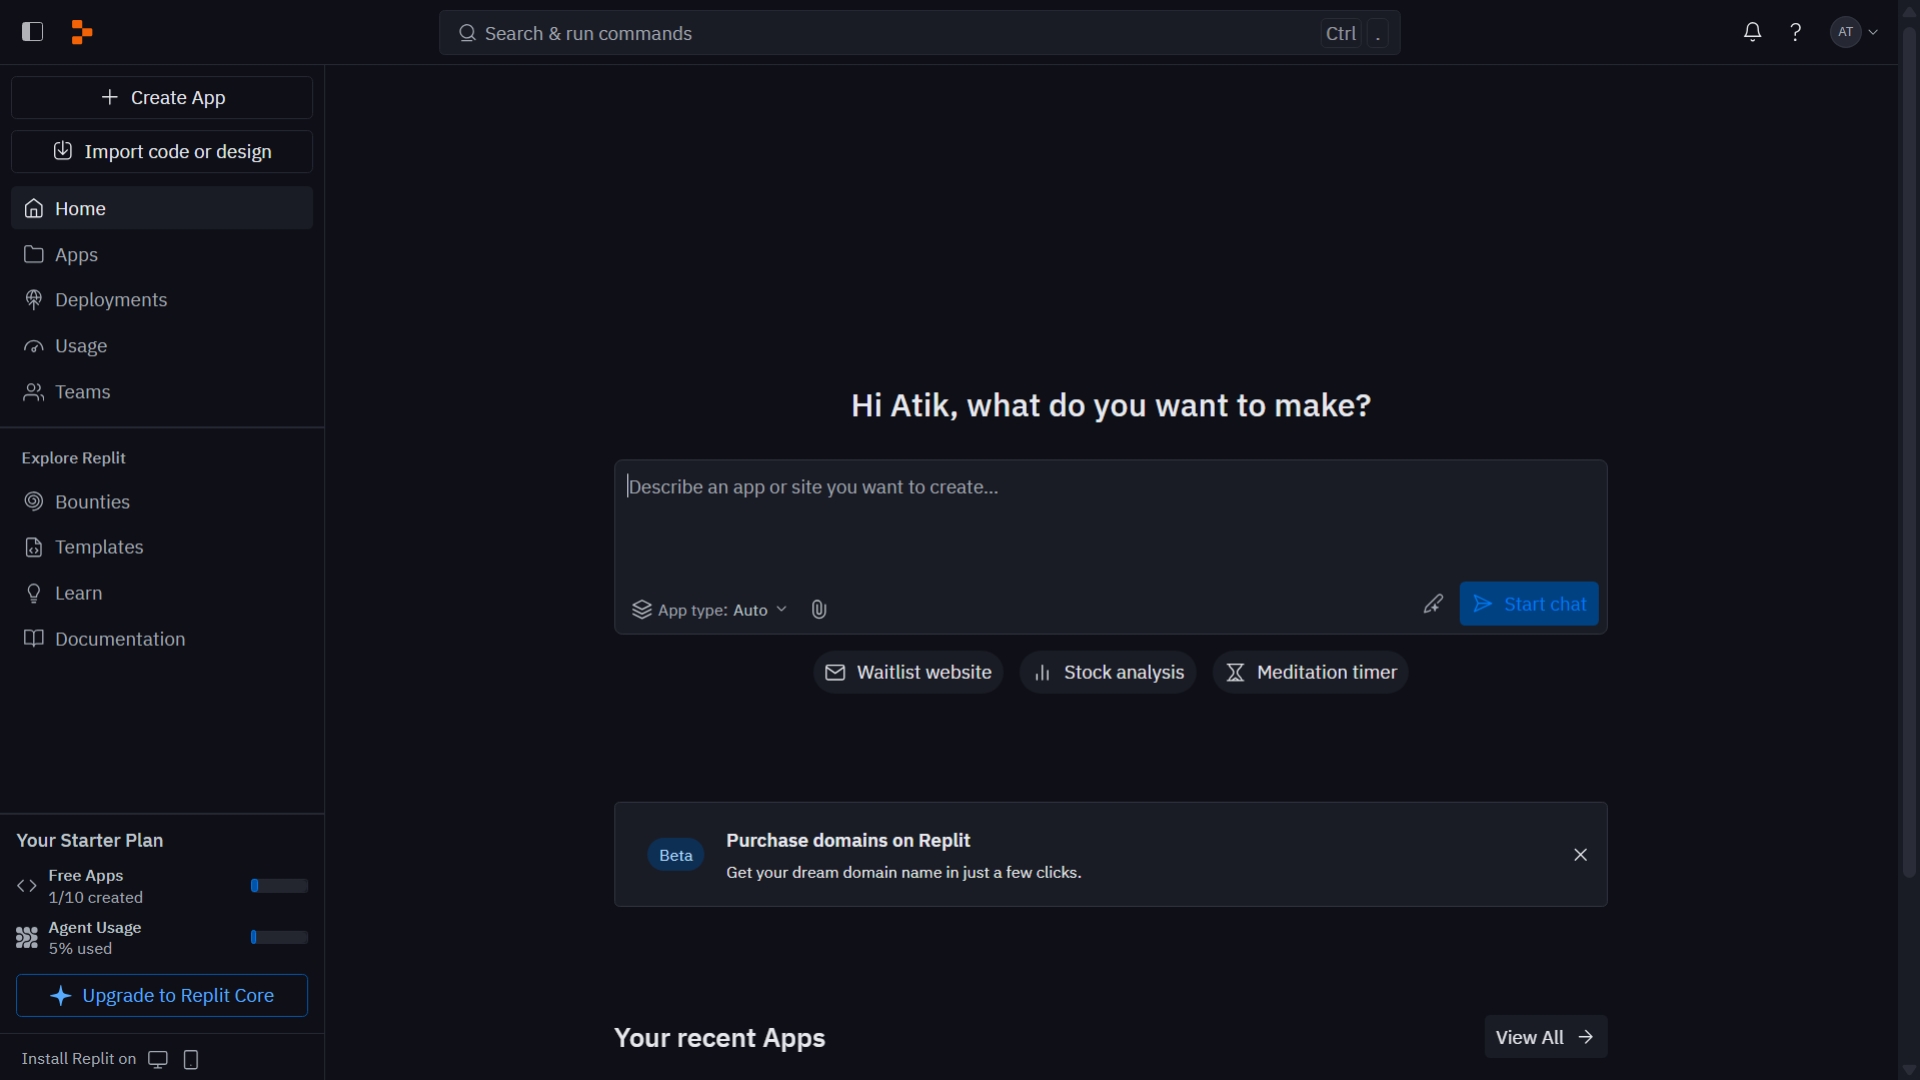
Task: Toggle the sidebar panel icon
Action: (32, 32)
